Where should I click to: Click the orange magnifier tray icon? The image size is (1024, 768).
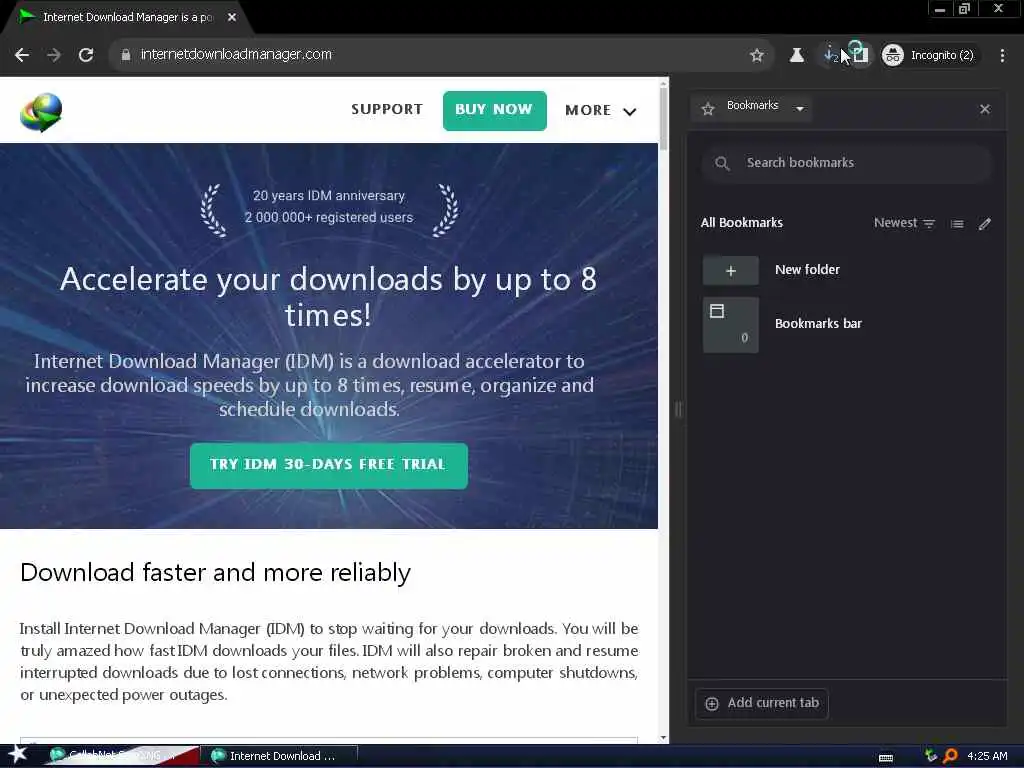click(950, 756)
